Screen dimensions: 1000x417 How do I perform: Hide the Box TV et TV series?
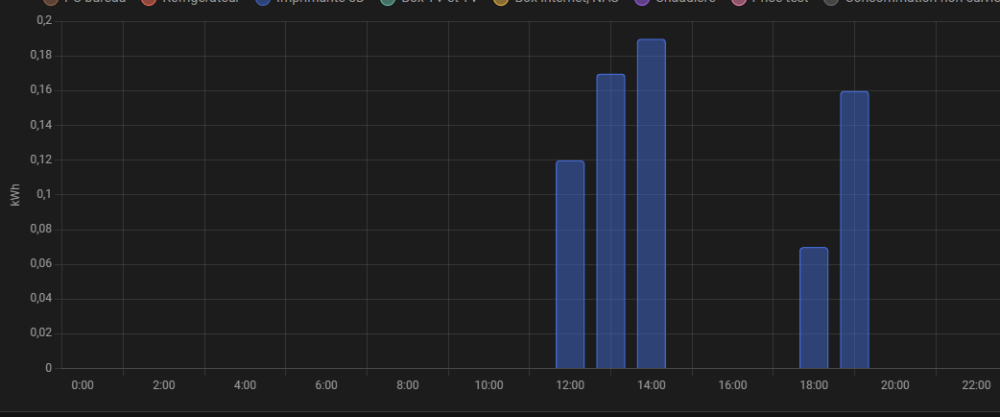[x=430, y=1]
